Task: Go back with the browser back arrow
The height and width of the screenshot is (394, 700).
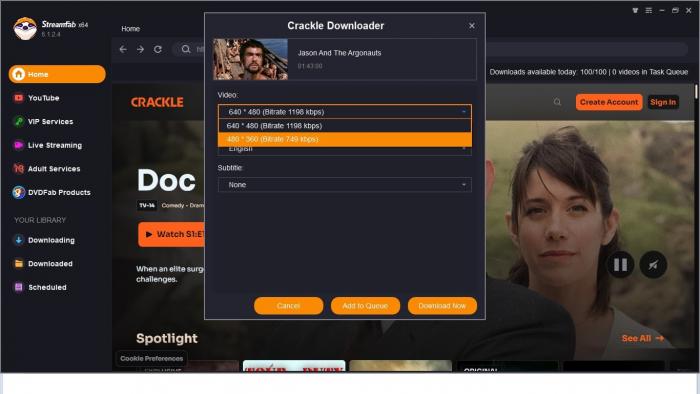Action: click(x=123, y=49)
